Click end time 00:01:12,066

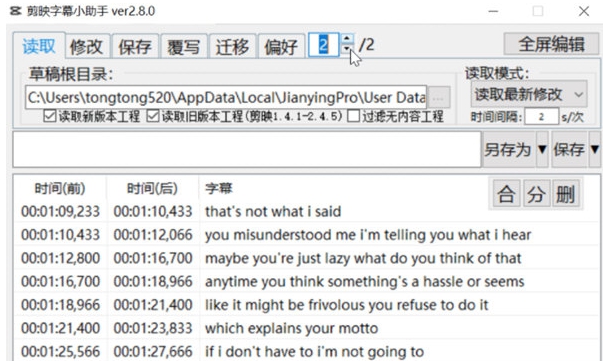tap(153, 235)
